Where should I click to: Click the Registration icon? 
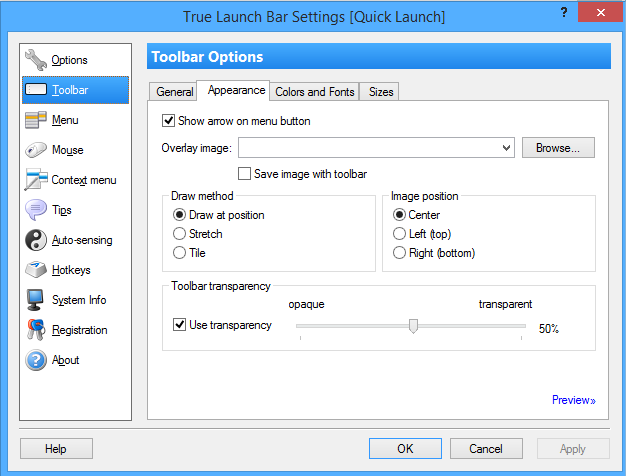[x=36, y=330]
